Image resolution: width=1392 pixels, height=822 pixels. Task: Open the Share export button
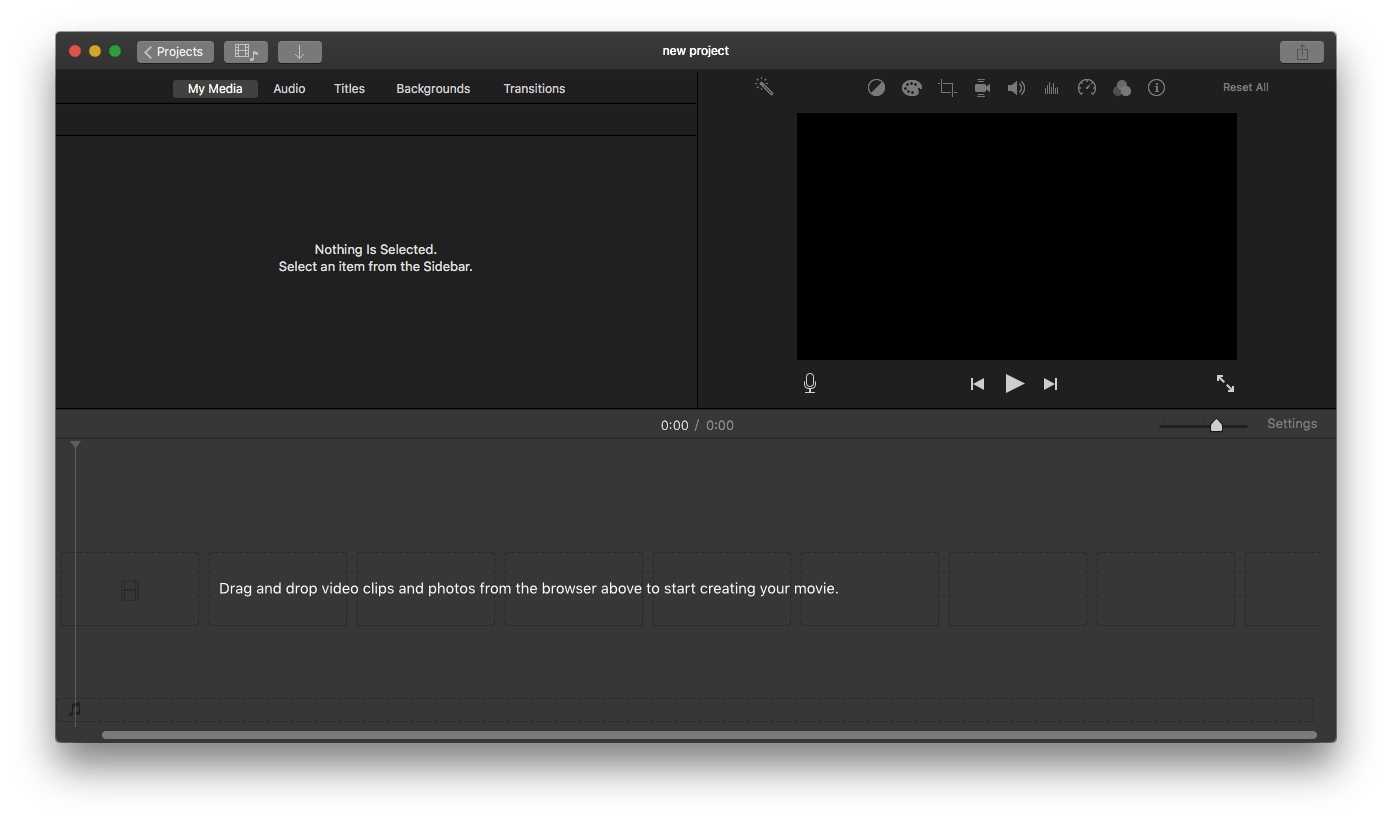(x=1302, y=52)
